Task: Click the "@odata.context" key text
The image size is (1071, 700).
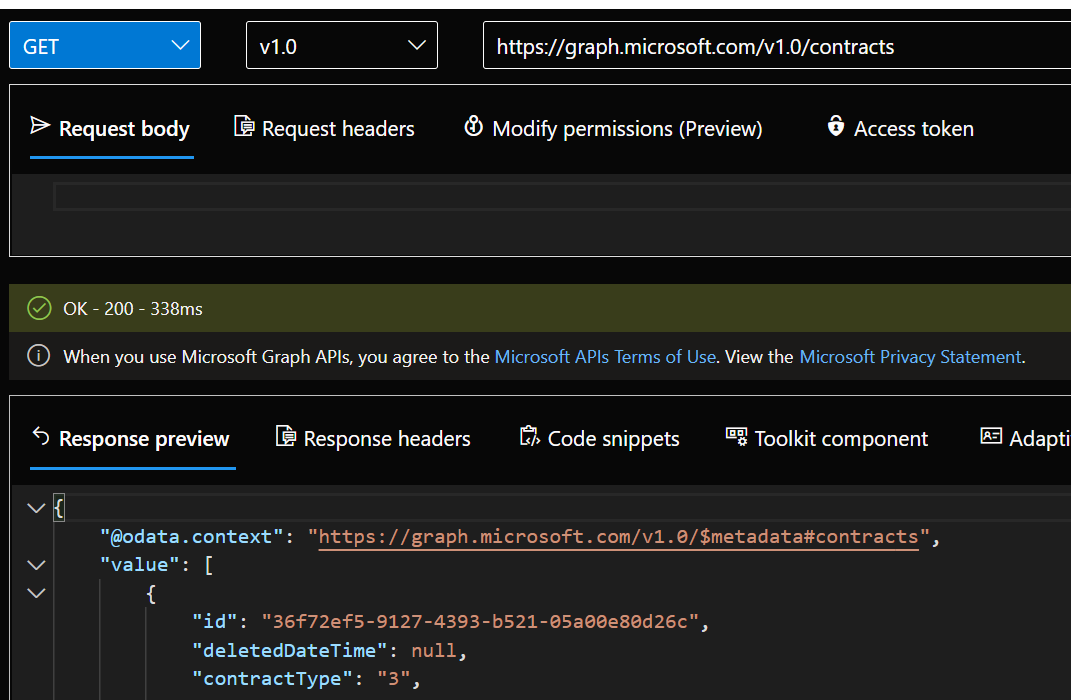Action: [191, 537]
